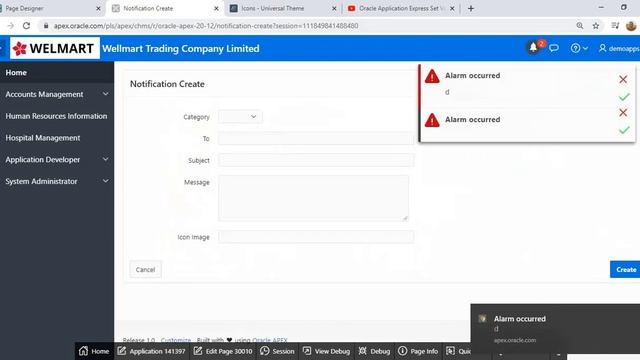Viewport: 640px width, 360px height.
Task: Bookmark page with star icon
Action: click(x=596, y=26)
